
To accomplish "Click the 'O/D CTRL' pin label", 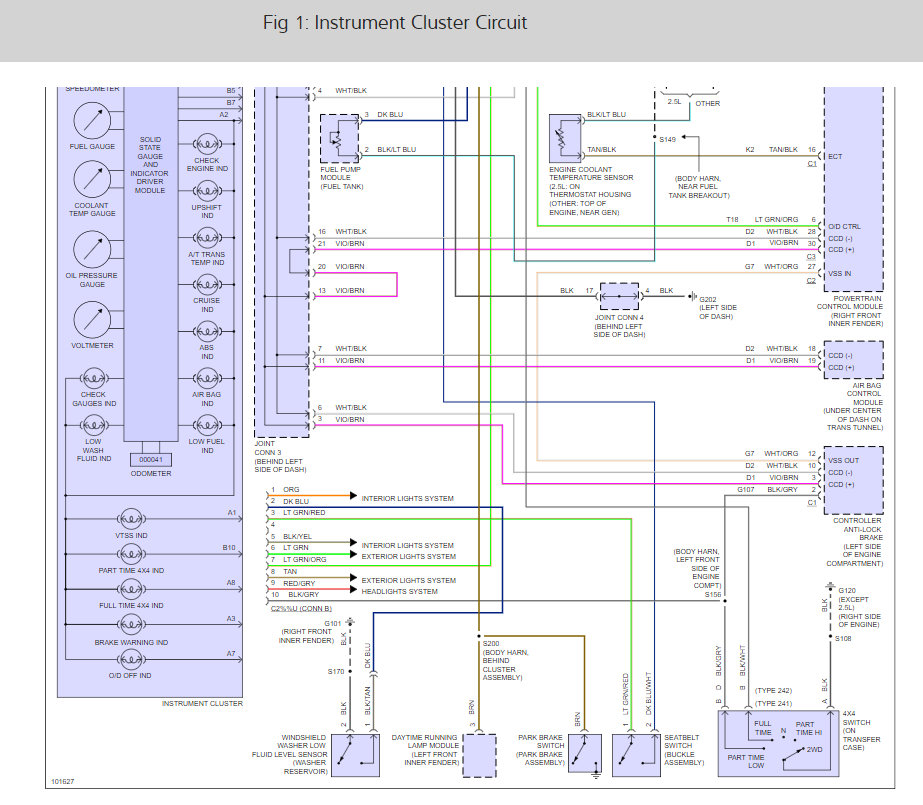I will coord(844,227).
